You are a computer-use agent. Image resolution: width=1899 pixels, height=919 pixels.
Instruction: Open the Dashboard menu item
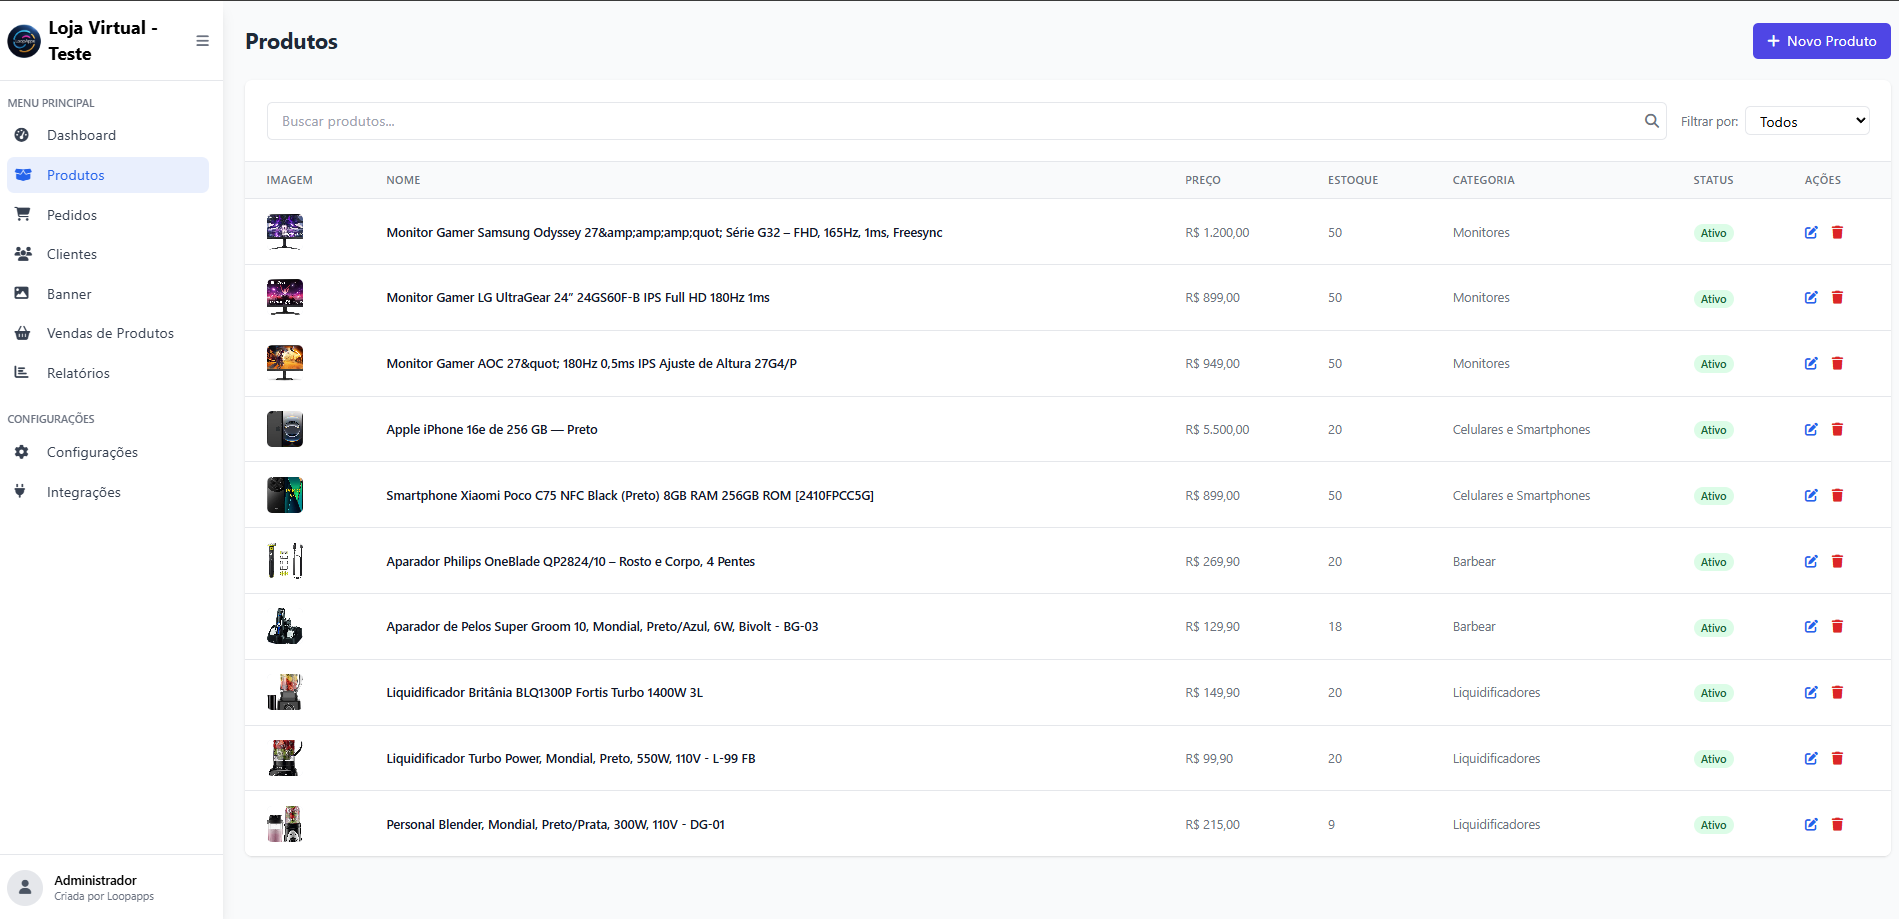(x=81, y=135)
